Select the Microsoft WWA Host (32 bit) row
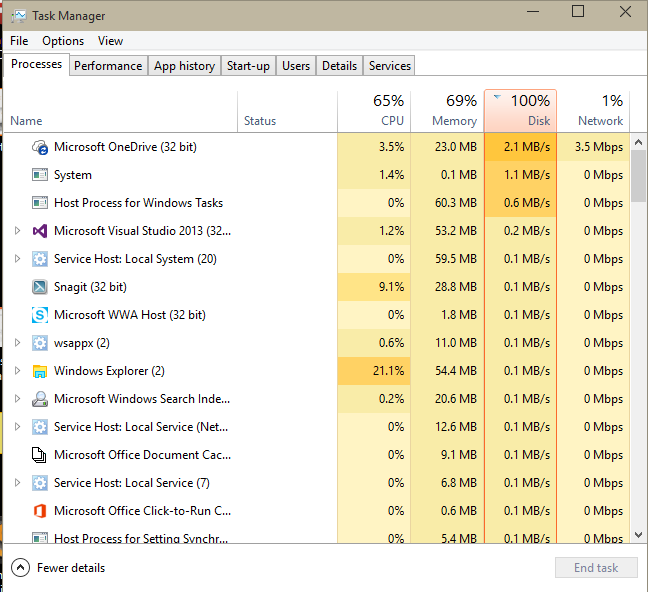648x592 pixels. 317,315
